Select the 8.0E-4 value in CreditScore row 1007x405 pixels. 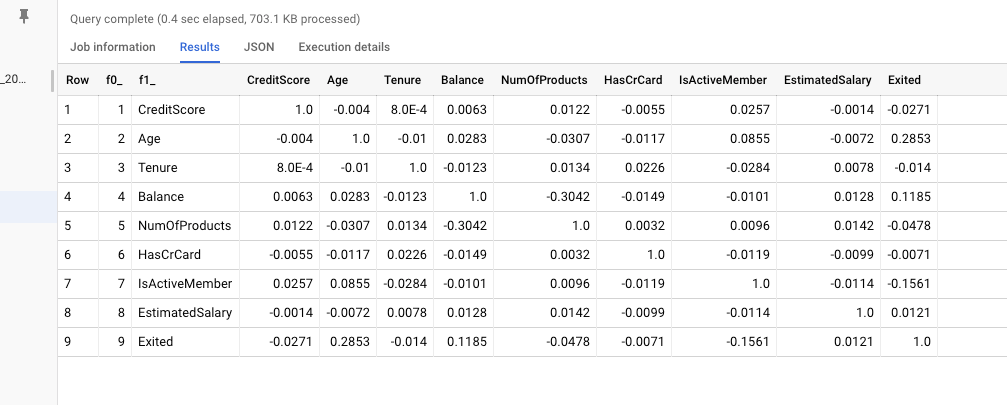[409, 109]
